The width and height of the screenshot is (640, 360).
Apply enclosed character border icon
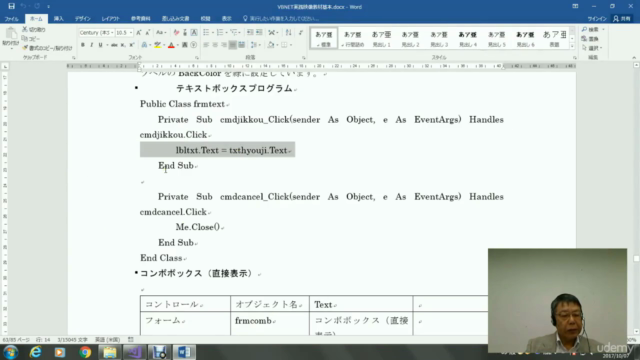[x=194, y=33]
